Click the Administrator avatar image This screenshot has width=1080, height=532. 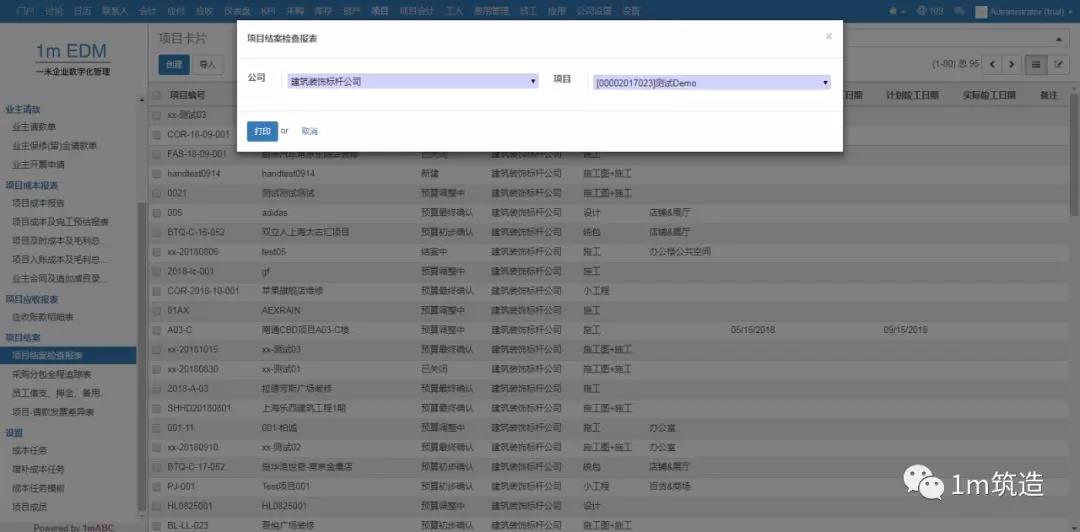[980, 11]
